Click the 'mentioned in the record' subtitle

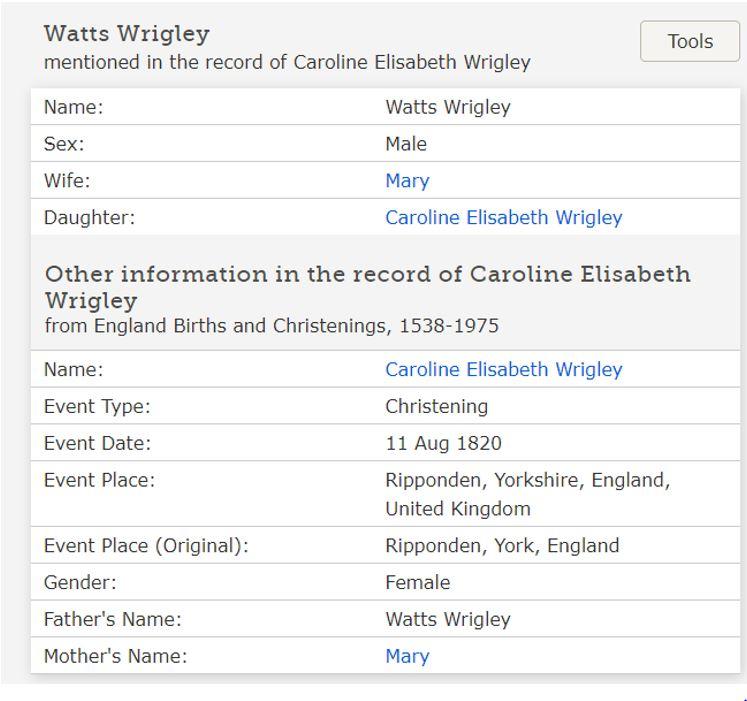pos(287,63)
